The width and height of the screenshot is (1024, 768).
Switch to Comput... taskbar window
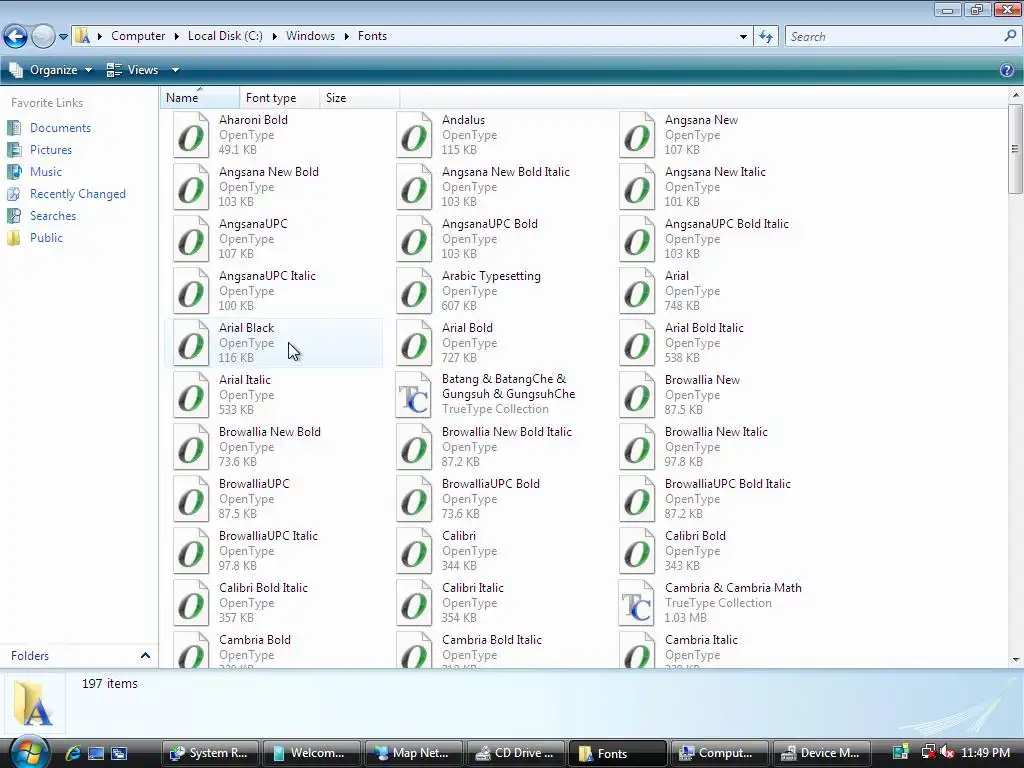pyautogui.click(x=720, y=753)
